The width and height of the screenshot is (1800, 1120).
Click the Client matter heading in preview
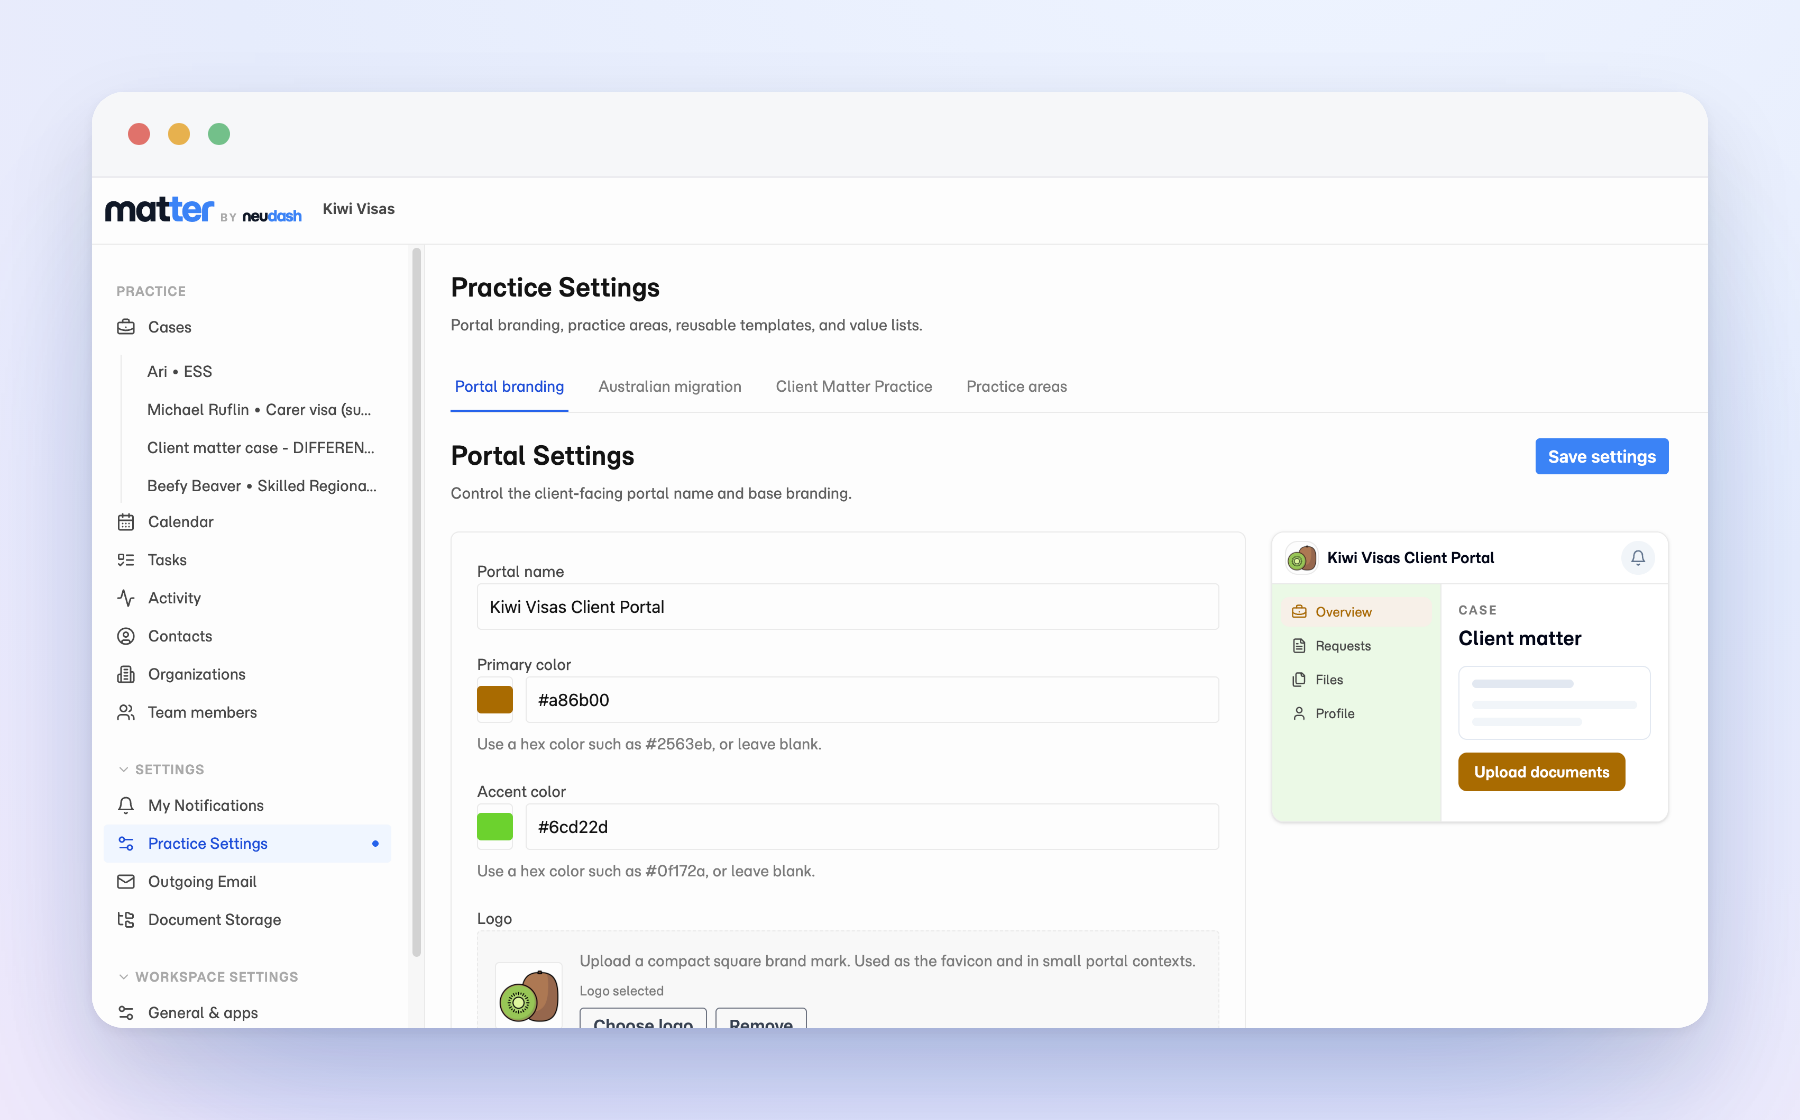click(1520, 639)
